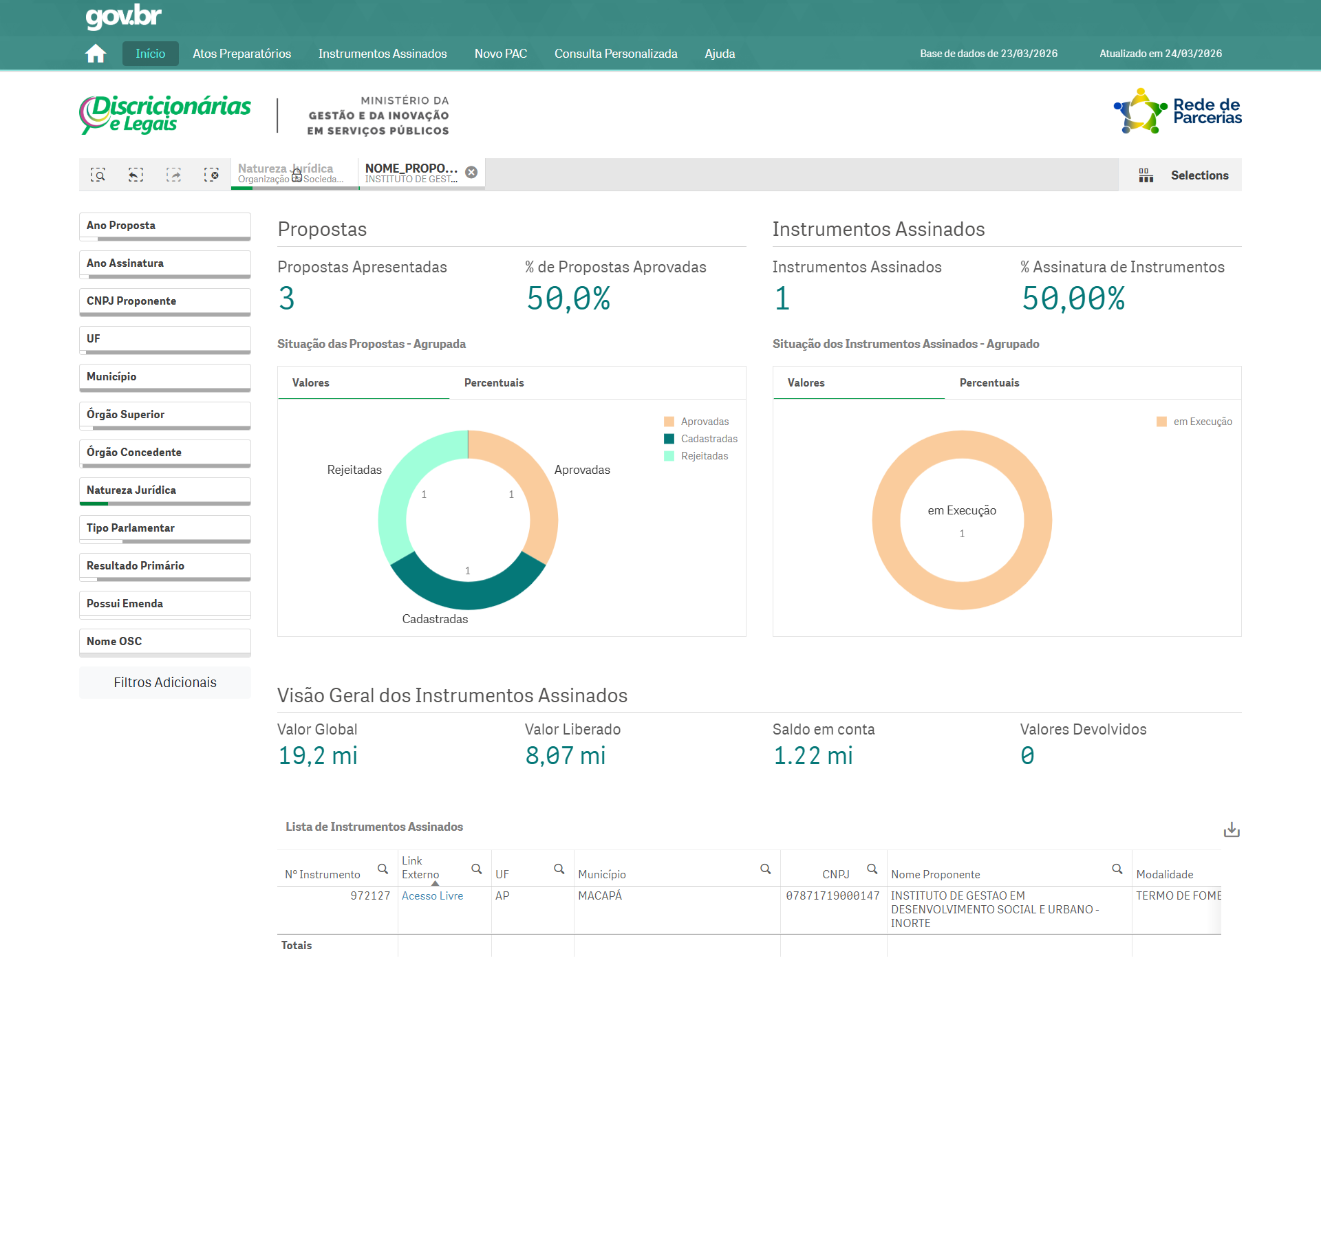Open the UF filter list
Viewport: 1321px width, 1249px height.
(x=165, y=339)
